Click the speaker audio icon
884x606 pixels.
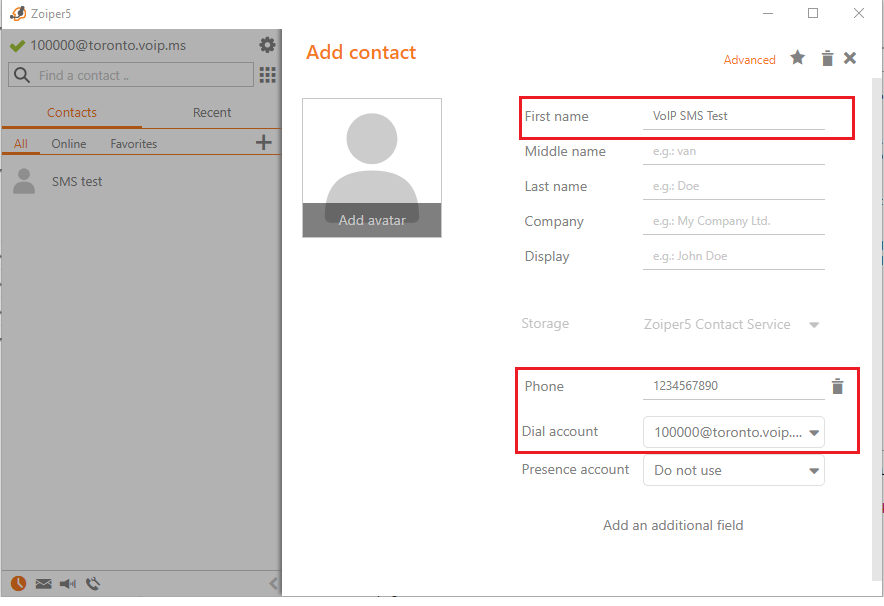coord(67,583)
